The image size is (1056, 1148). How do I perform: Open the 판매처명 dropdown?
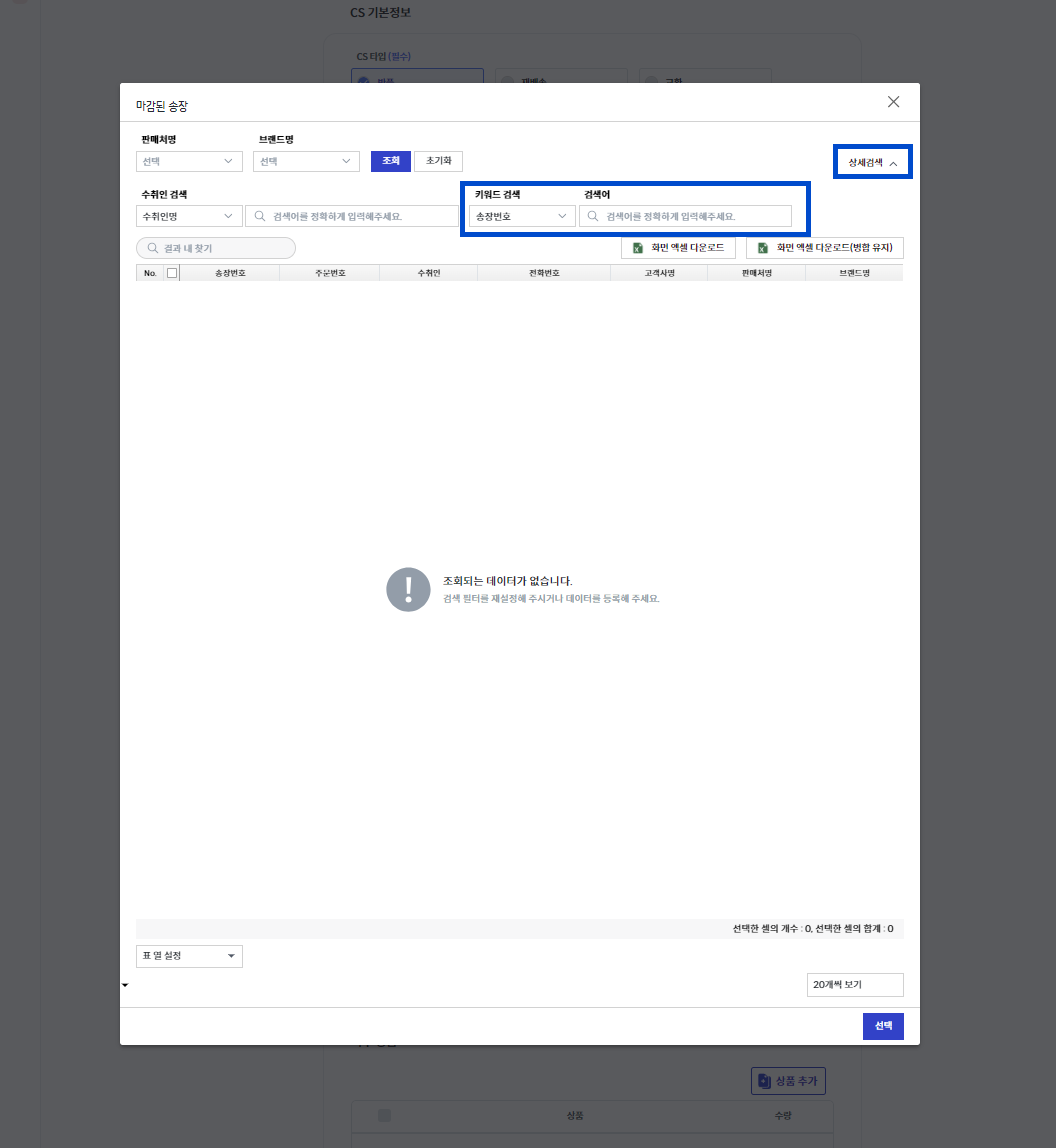[189, 161]
